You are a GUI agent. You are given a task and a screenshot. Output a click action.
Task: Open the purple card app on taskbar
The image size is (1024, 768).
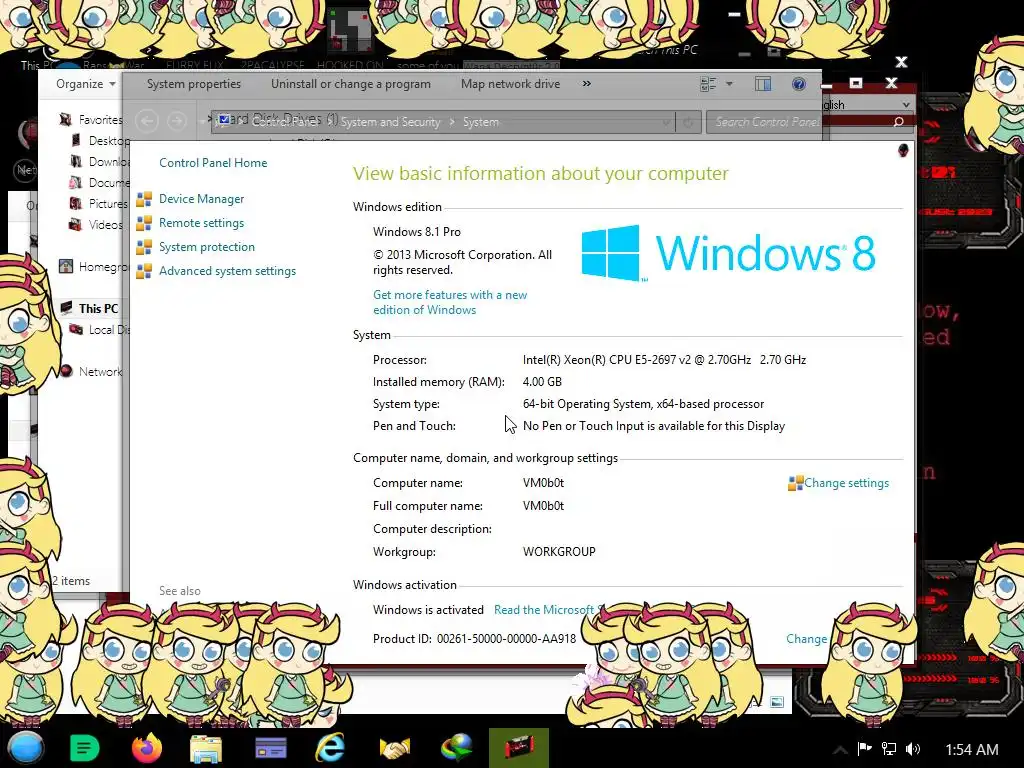270,748
